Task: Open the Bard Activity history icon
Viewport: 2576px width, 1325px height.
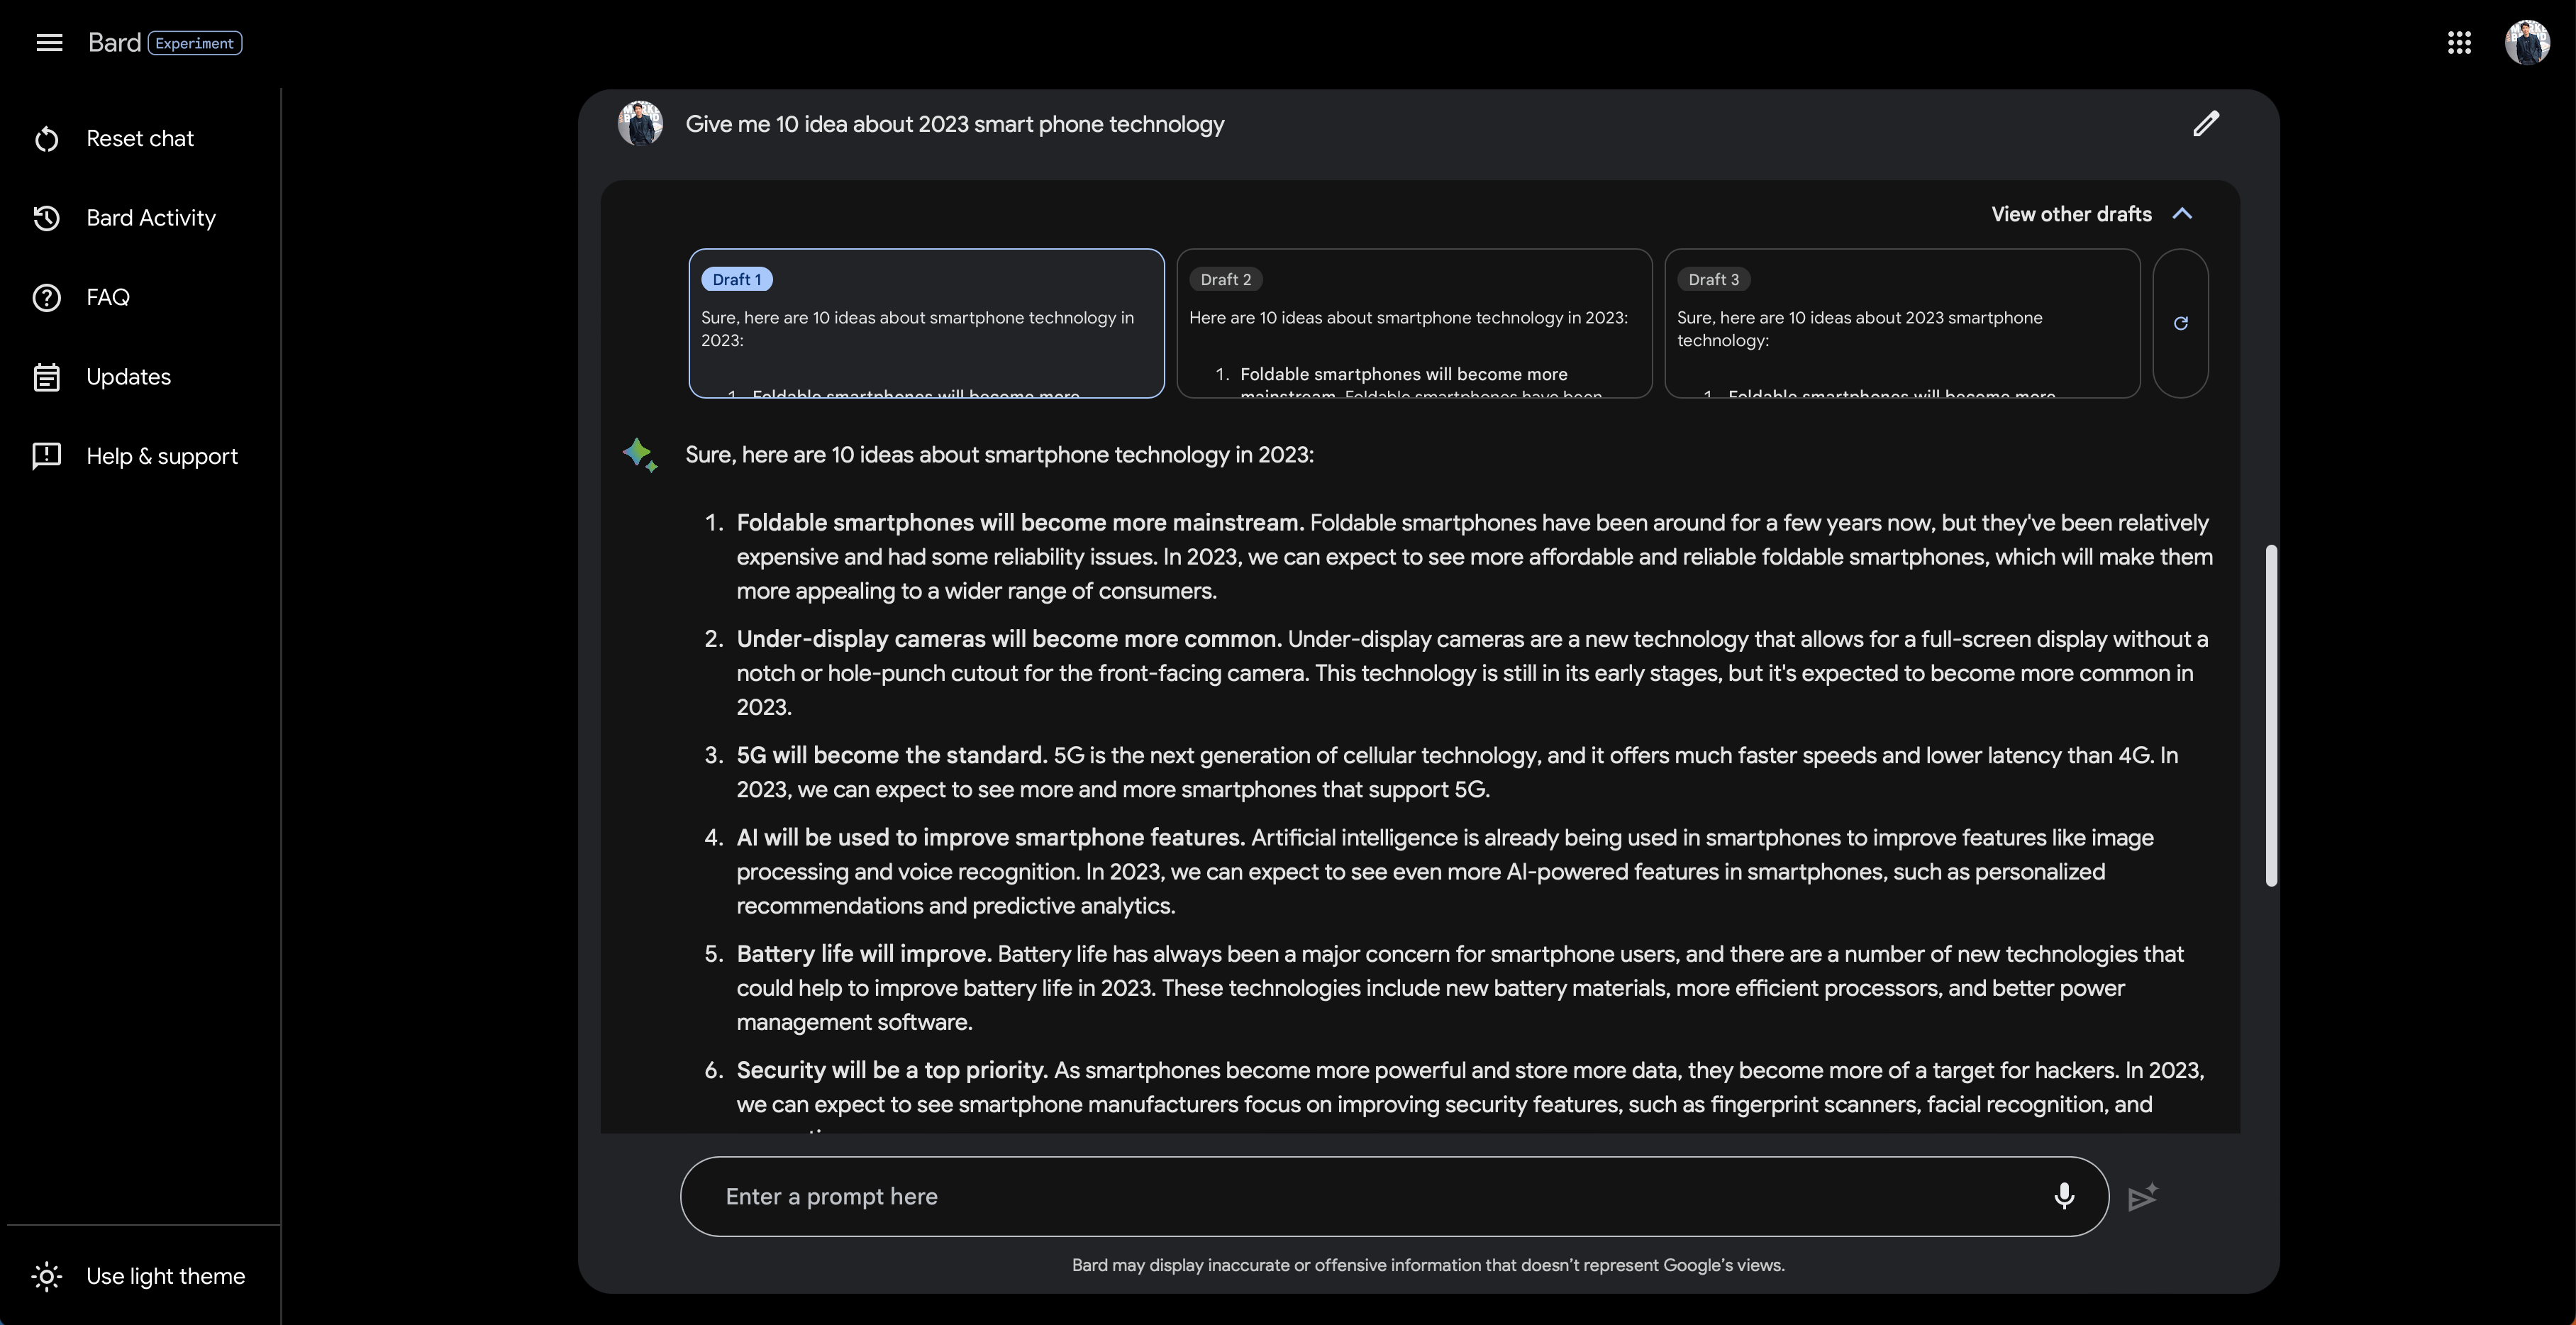Action: pyautogui.click(x=47, y=218)
